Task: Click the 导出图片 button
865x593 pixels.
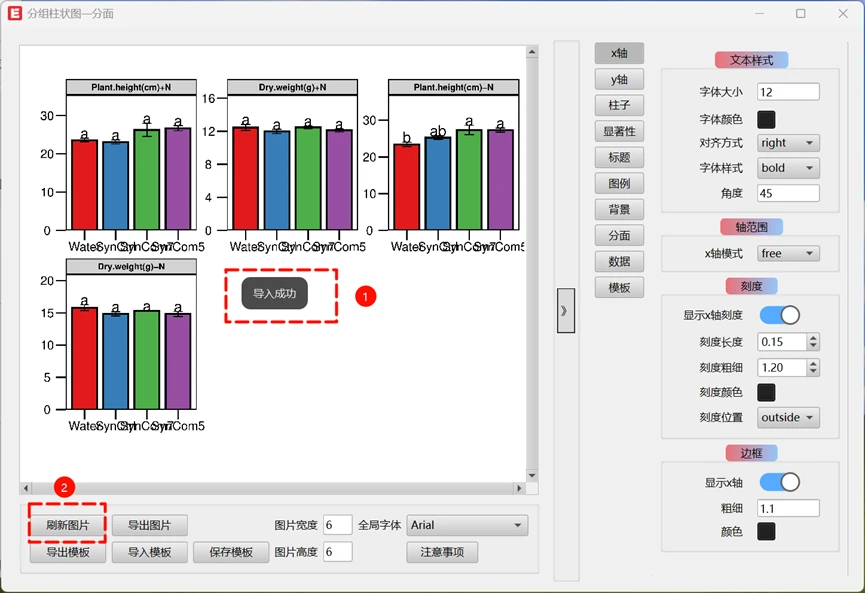Action: click(x=149, y=525)
